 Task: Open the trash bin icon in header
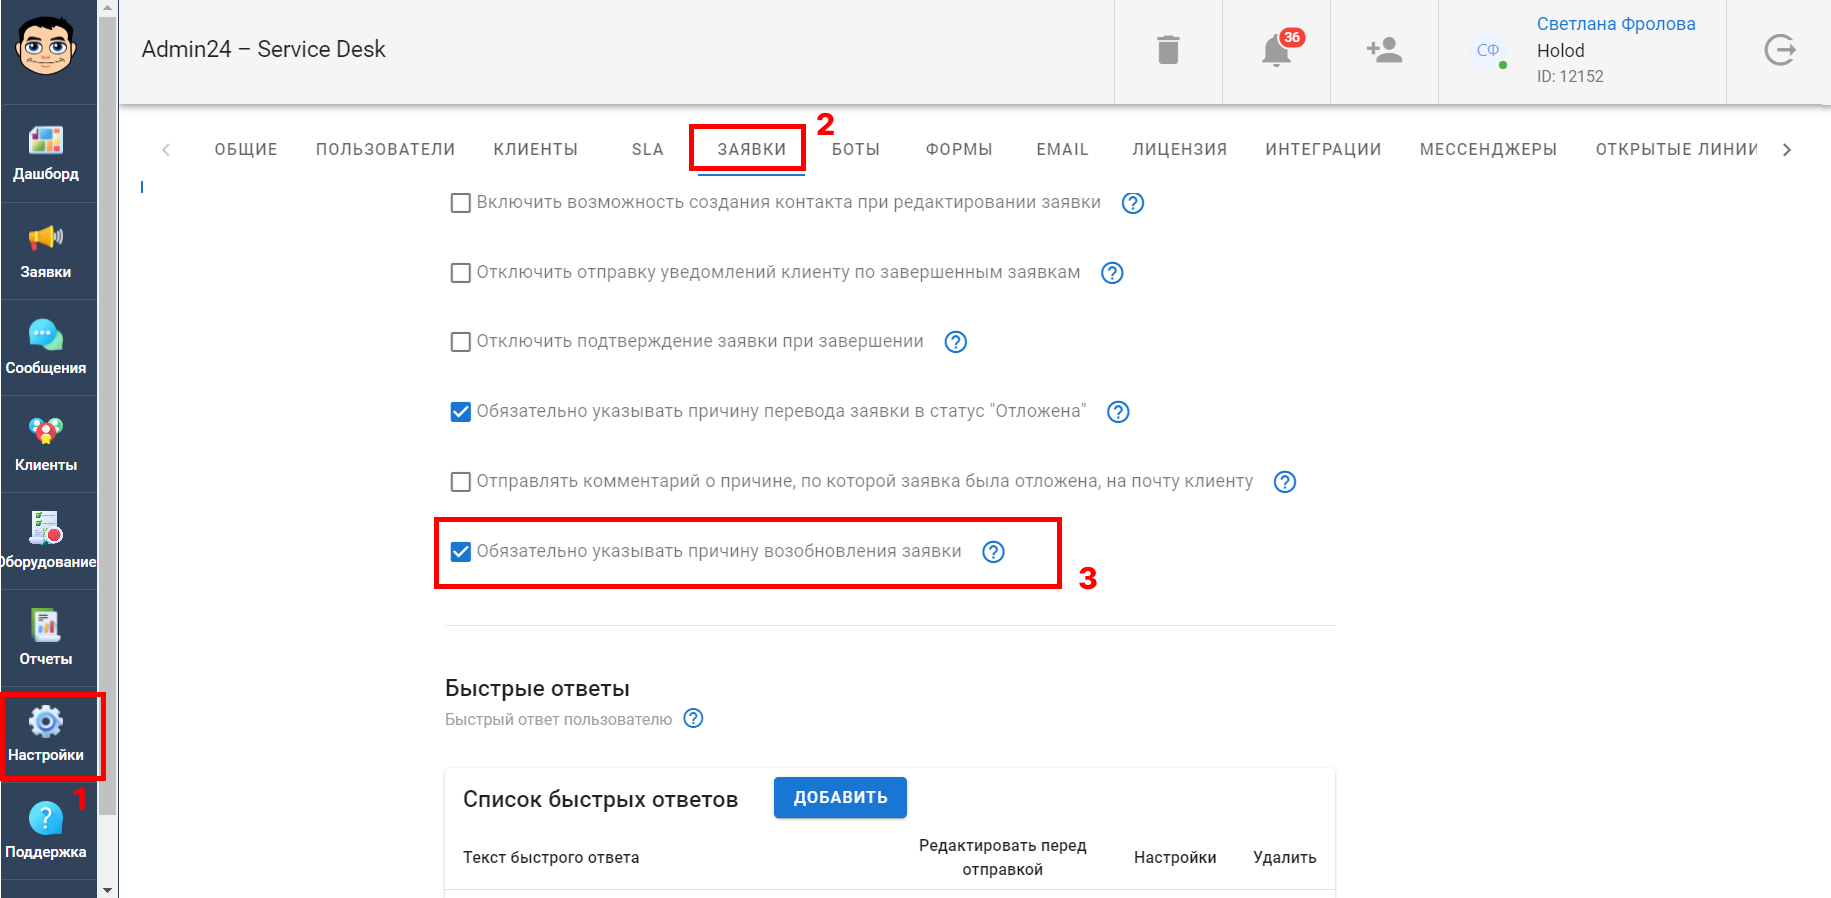click(1168, 50)
